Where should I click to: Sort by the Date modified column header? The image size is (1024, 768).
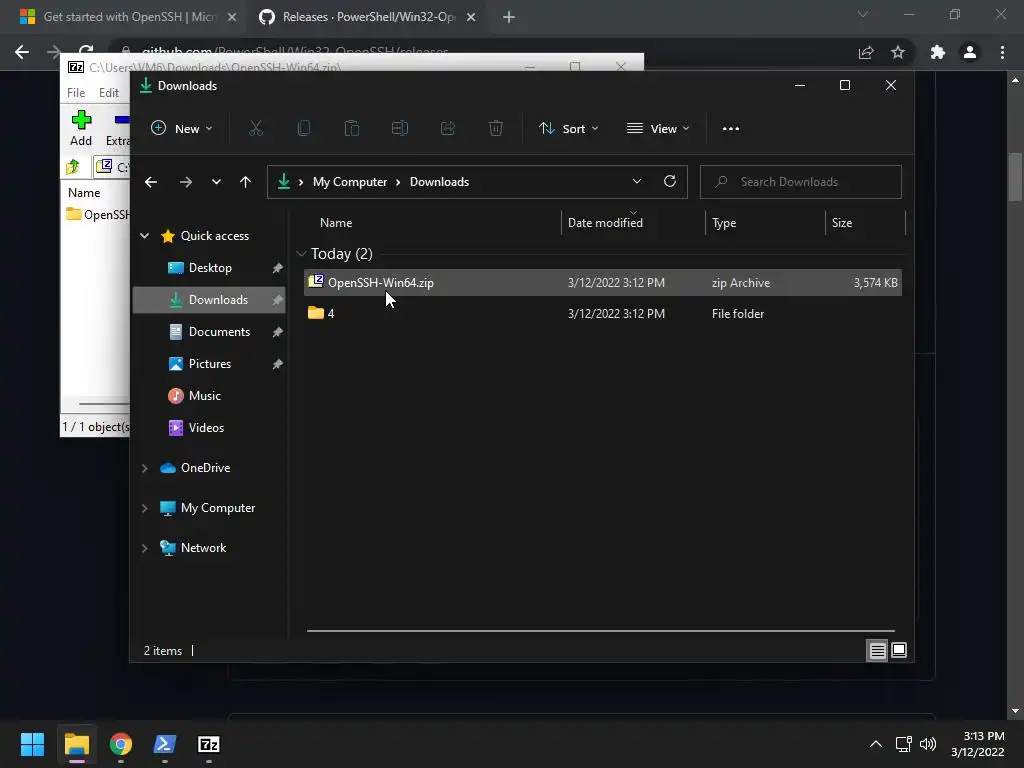pos(605,223)
